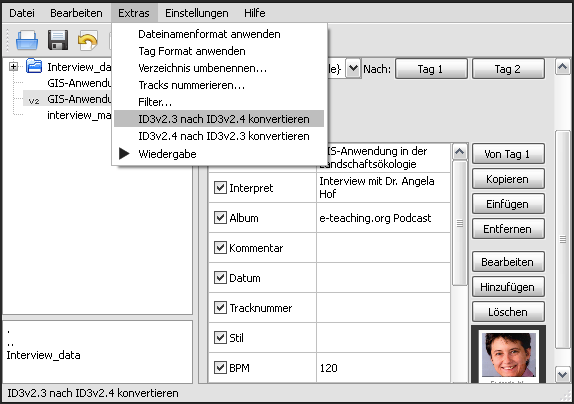The image size is (574, 404).
Task: Click the bottom scroll-down arrow at right edge
Action: tap(563, 374)
